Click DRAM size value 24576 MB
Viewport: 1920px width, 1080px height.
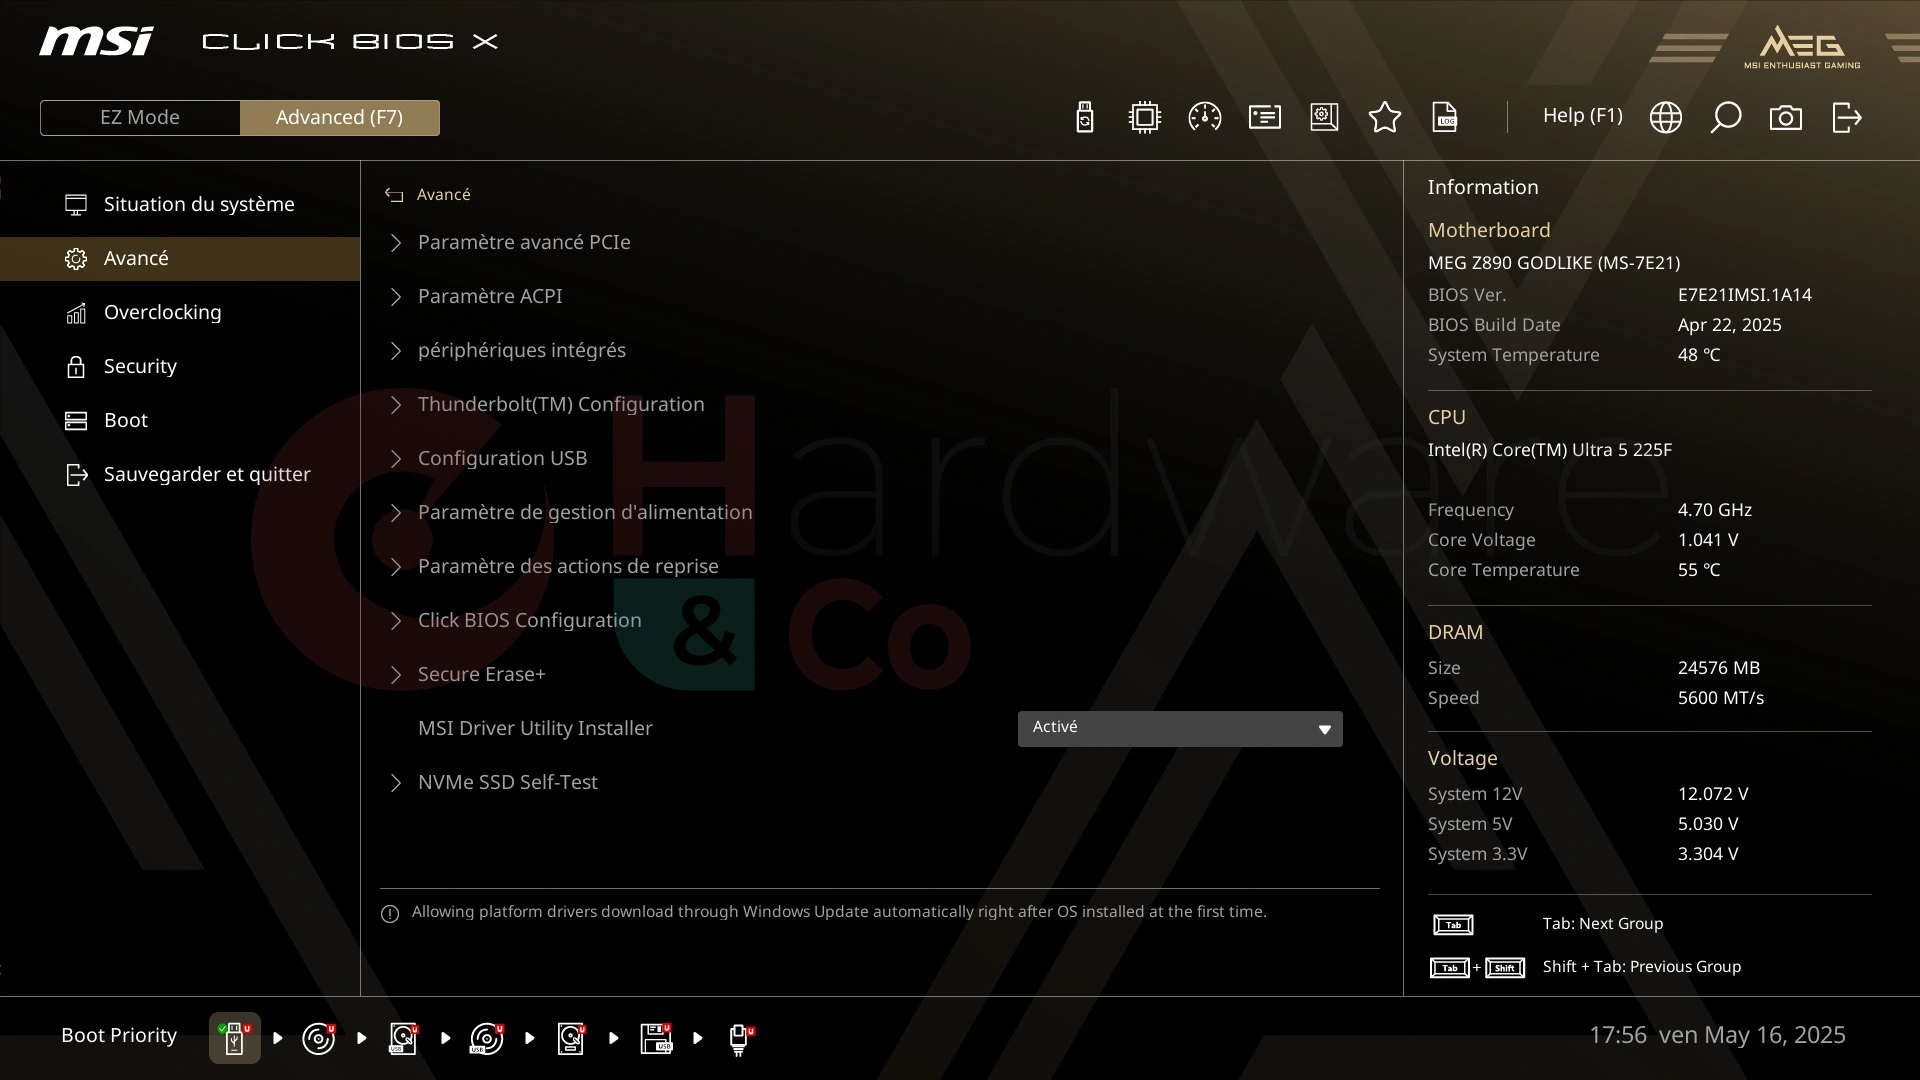pyautogui.click(x=1718, y=668)
